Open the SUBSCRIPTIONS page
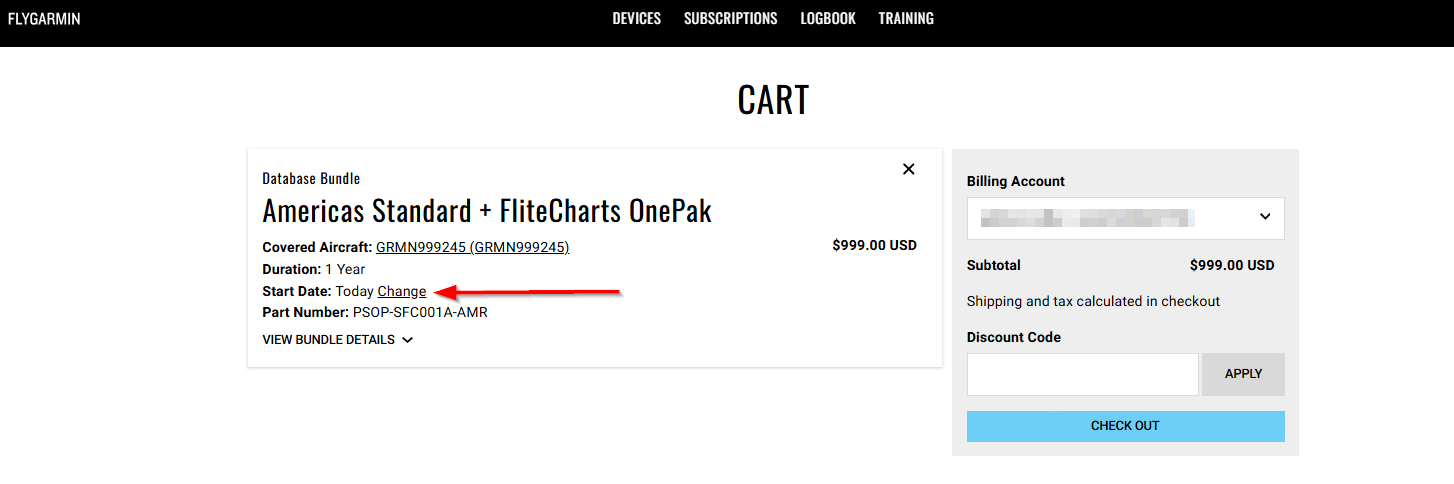Image resolution: width=1454 pixels, height=484 pixels. [x=730, y=19]
